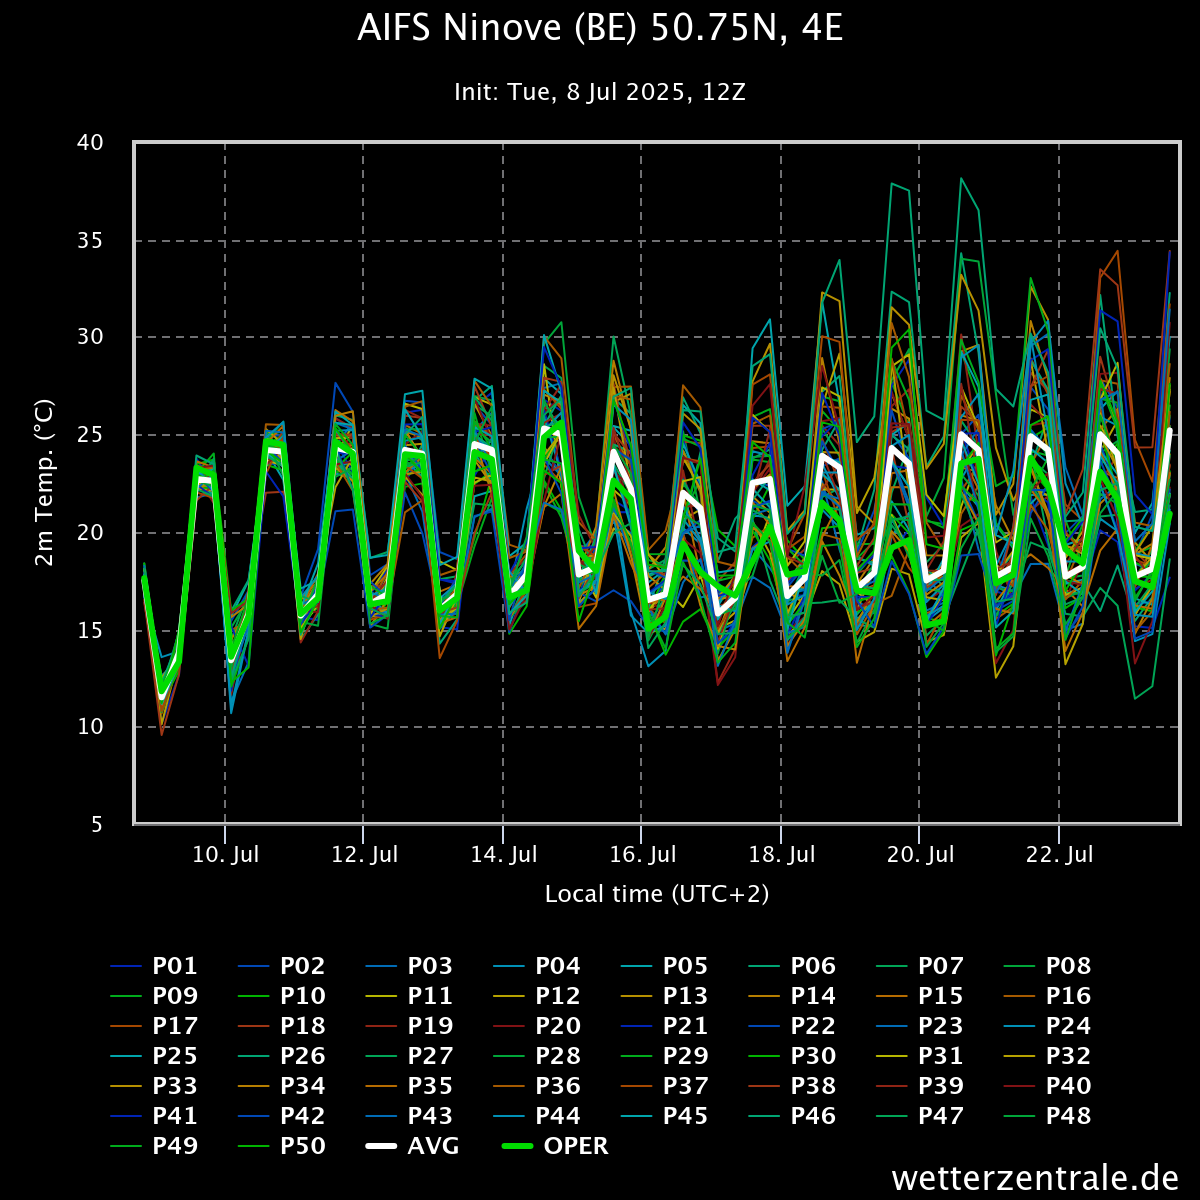Click the 22. Jul axis label

coord(1059,855)
